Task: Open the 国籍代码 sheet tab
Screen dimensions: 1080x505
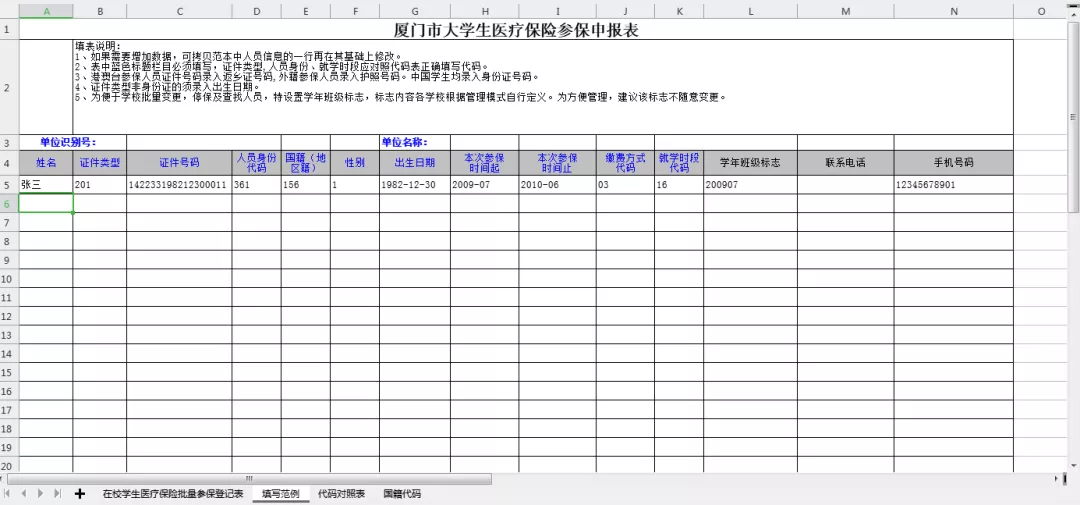Action: (x=402, y=494)
